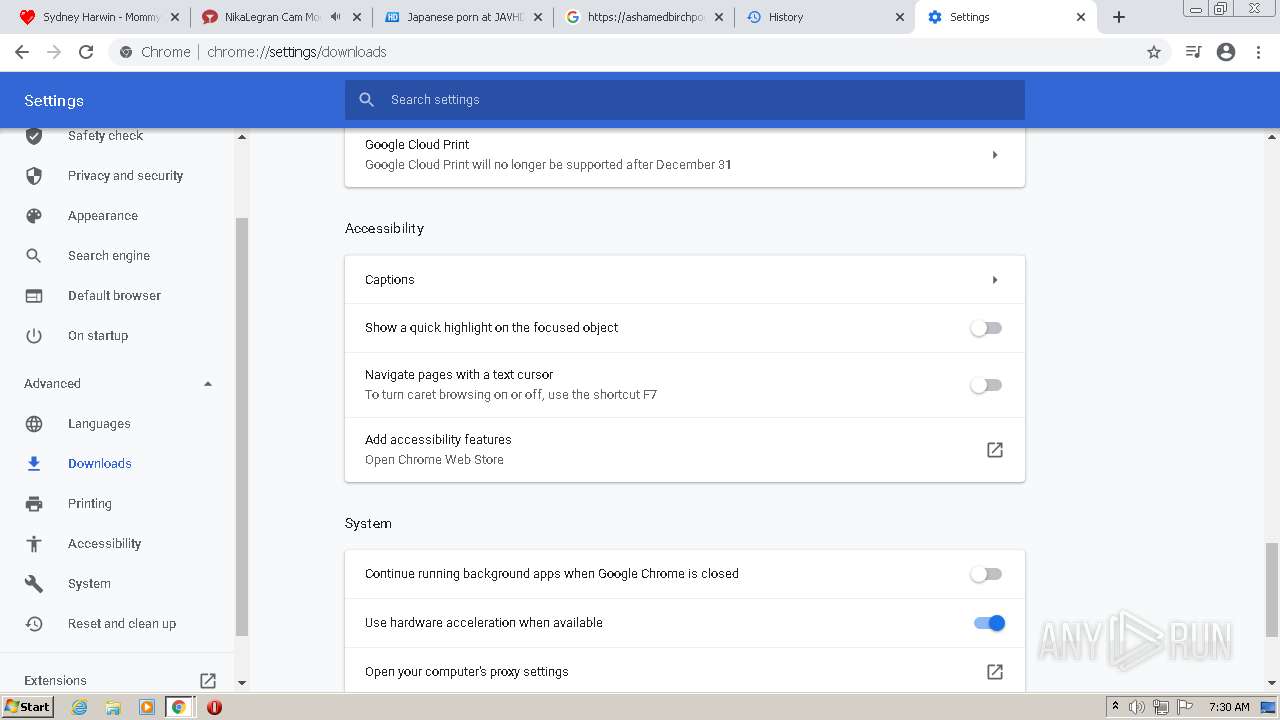This screenshot has width=1280, height=720.
Task: Close the History tab
Action: pyautogui.click(x=899, y=17)
